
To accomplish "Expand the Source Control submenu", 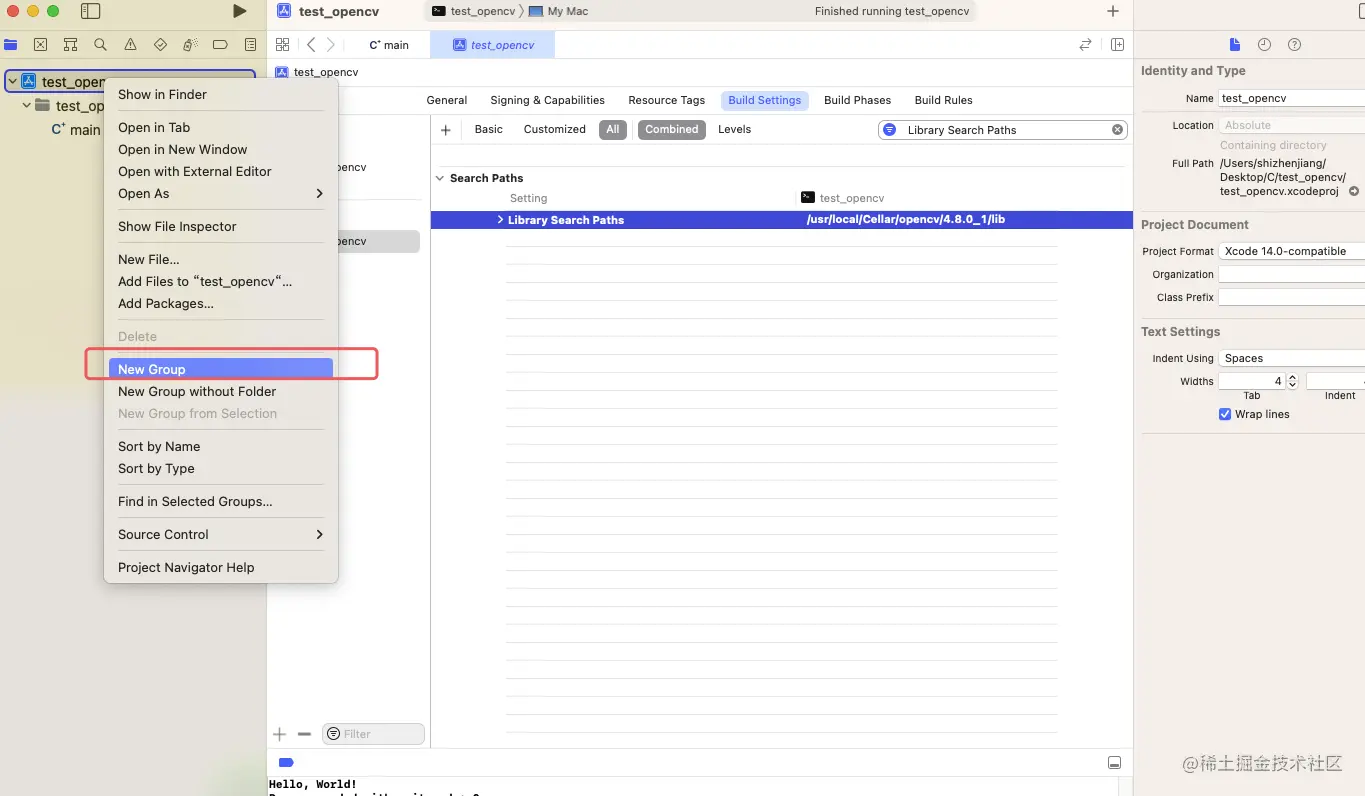I will pyautogui.click(x=319, y=535).
